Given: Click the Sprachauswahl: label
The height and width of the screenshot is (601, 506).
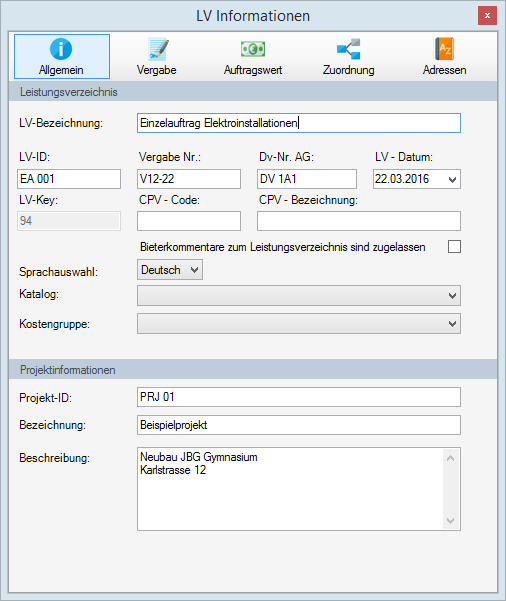Looking at the screenshot, I should 59,272.
